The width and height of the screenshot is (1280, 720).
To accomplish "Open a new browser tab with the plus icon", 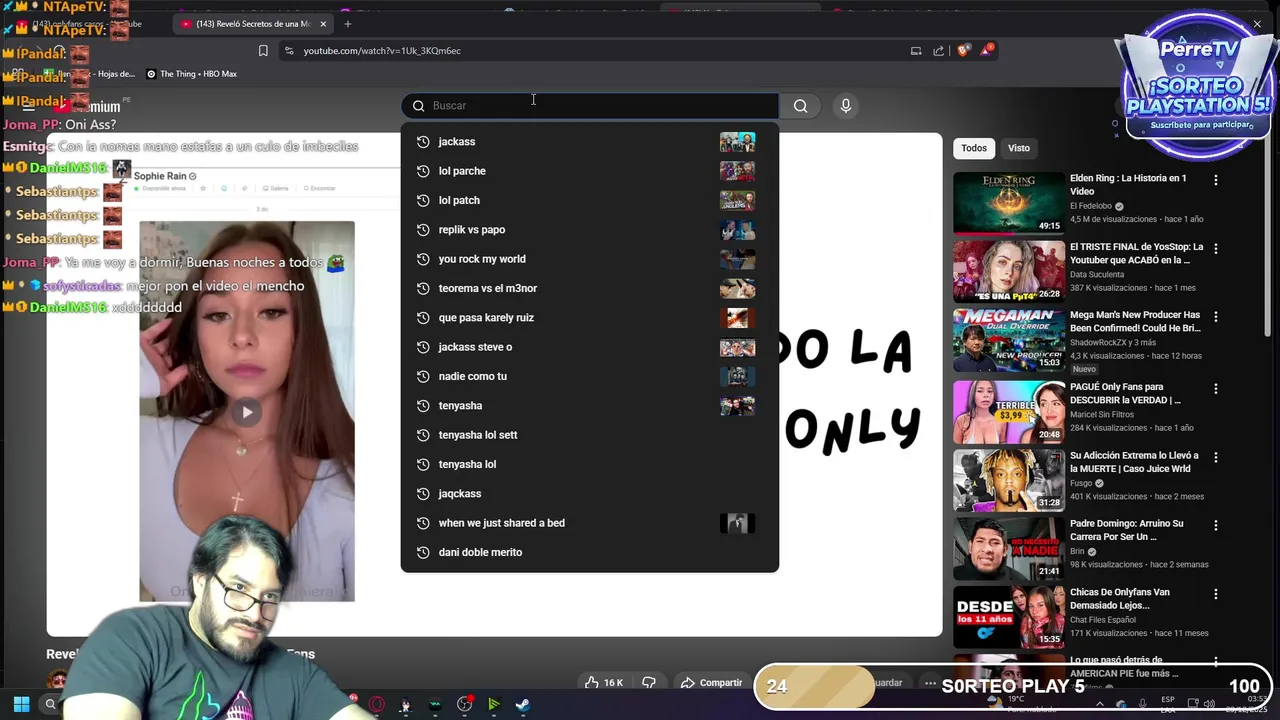I will click(x=348, y=23).
